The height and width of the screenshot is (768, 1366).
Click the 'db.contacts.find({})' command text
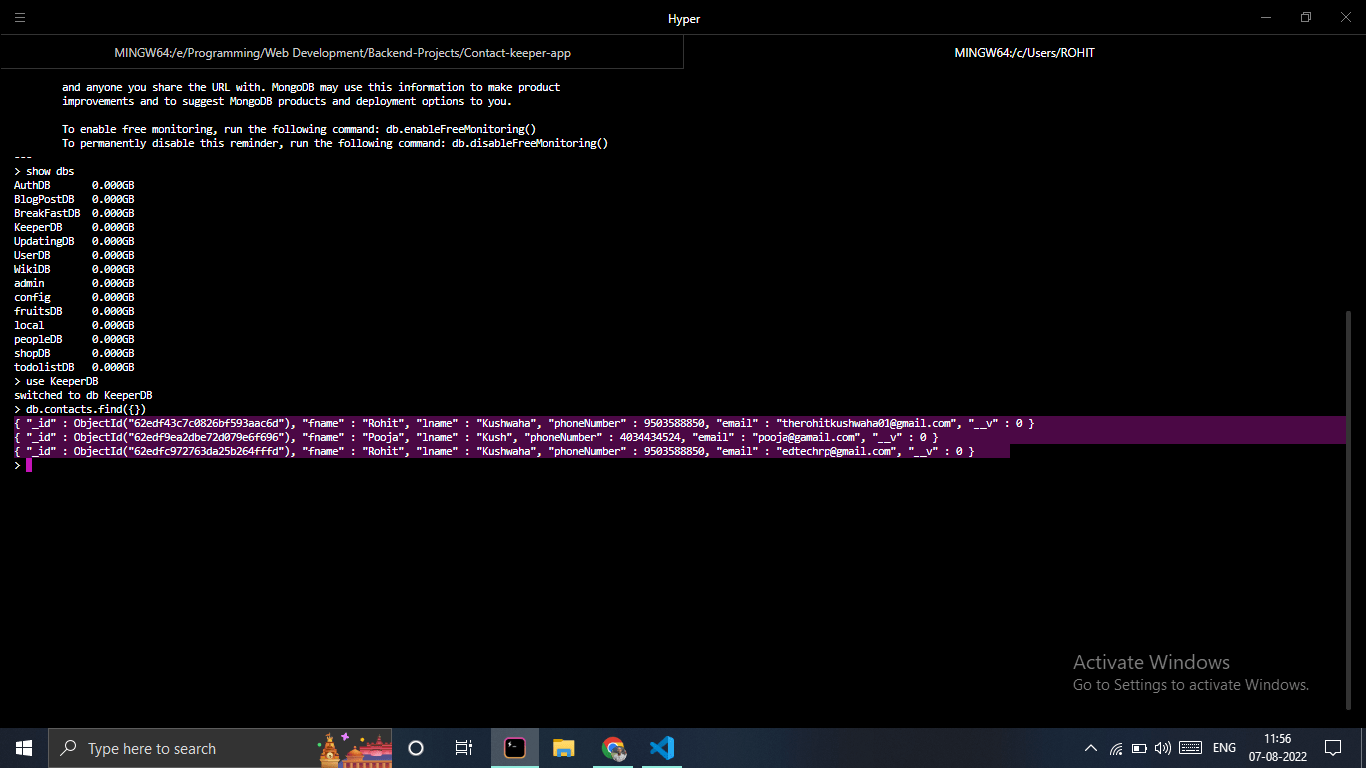coord(86,409)
